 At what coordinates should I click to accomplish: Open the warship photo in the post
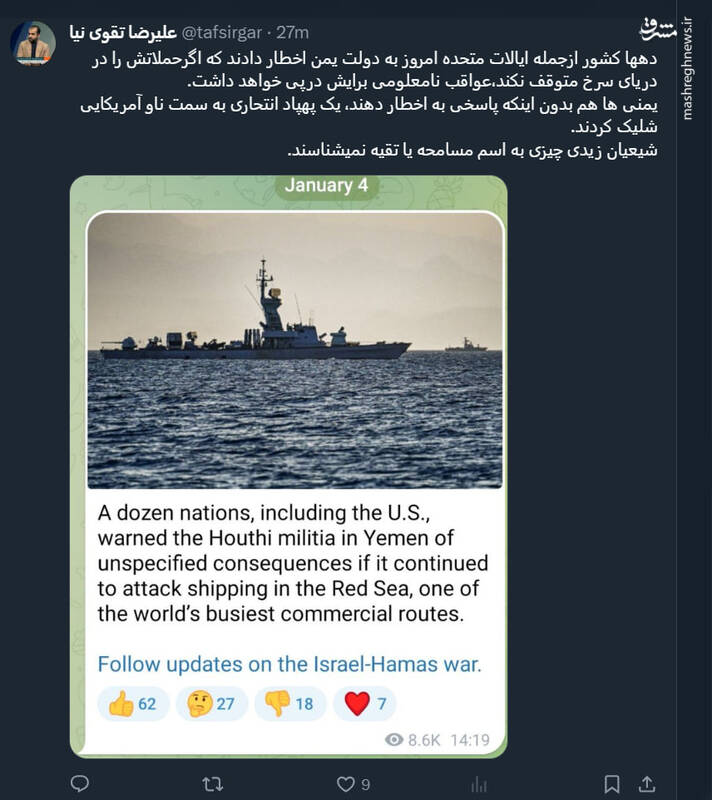pos(293,350)
